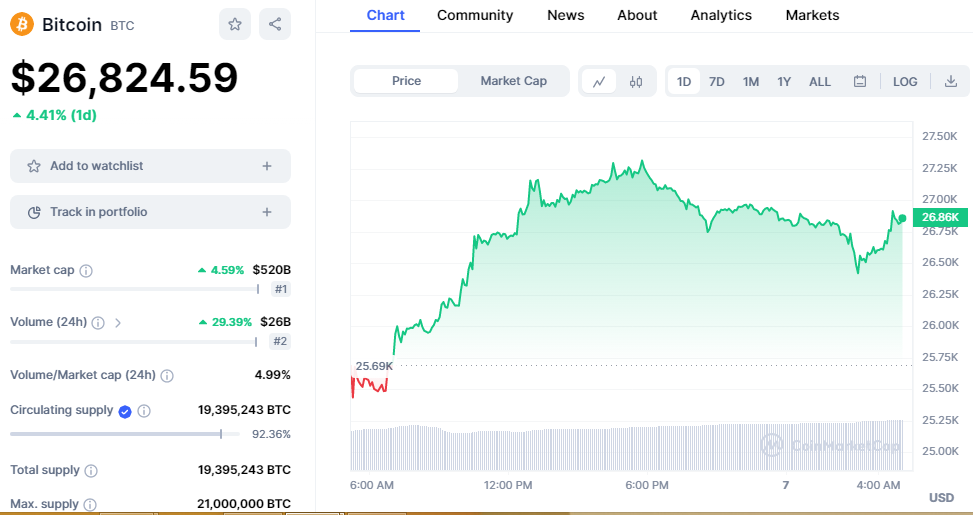Screen dimensions: 973x515
Task: Toggle LOG scale on chart
Action: click(905, 81)
